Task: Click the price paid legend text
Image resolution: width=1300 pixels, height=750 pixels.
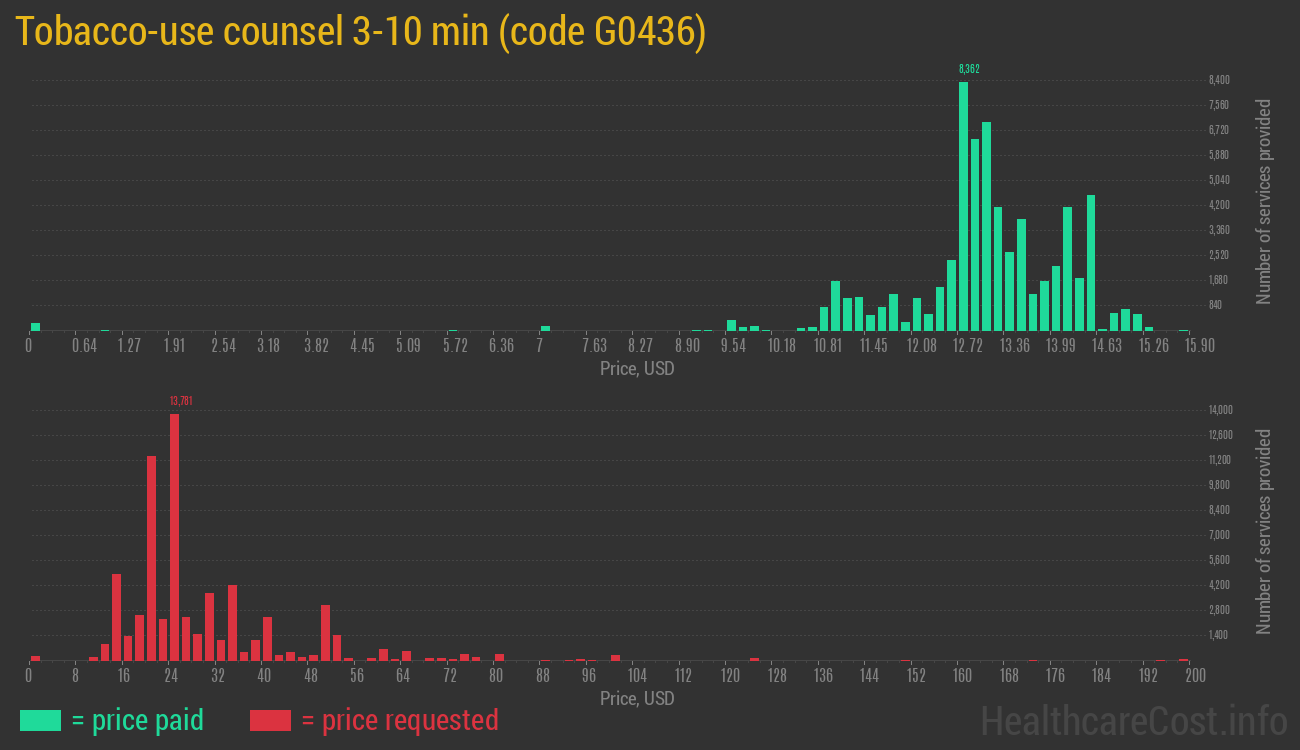Action: click(138, 720)
